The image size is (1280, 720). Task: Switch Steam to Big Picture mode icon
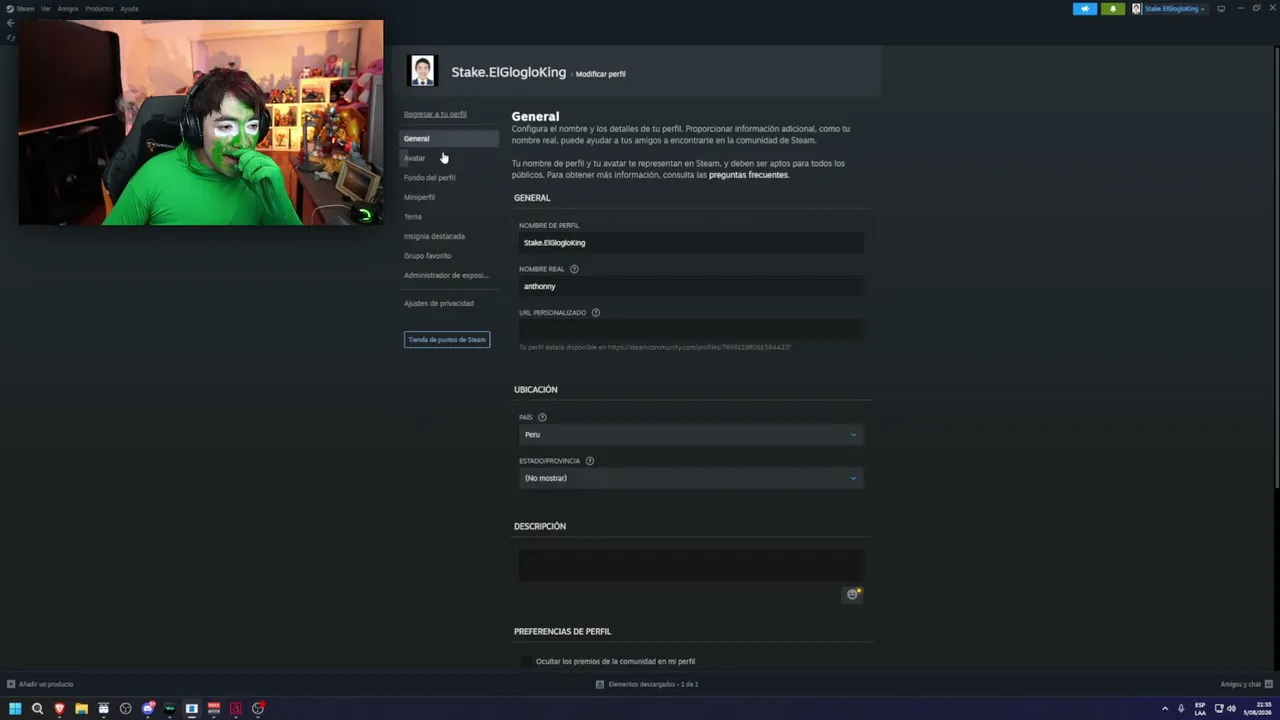pos(1221,9)
